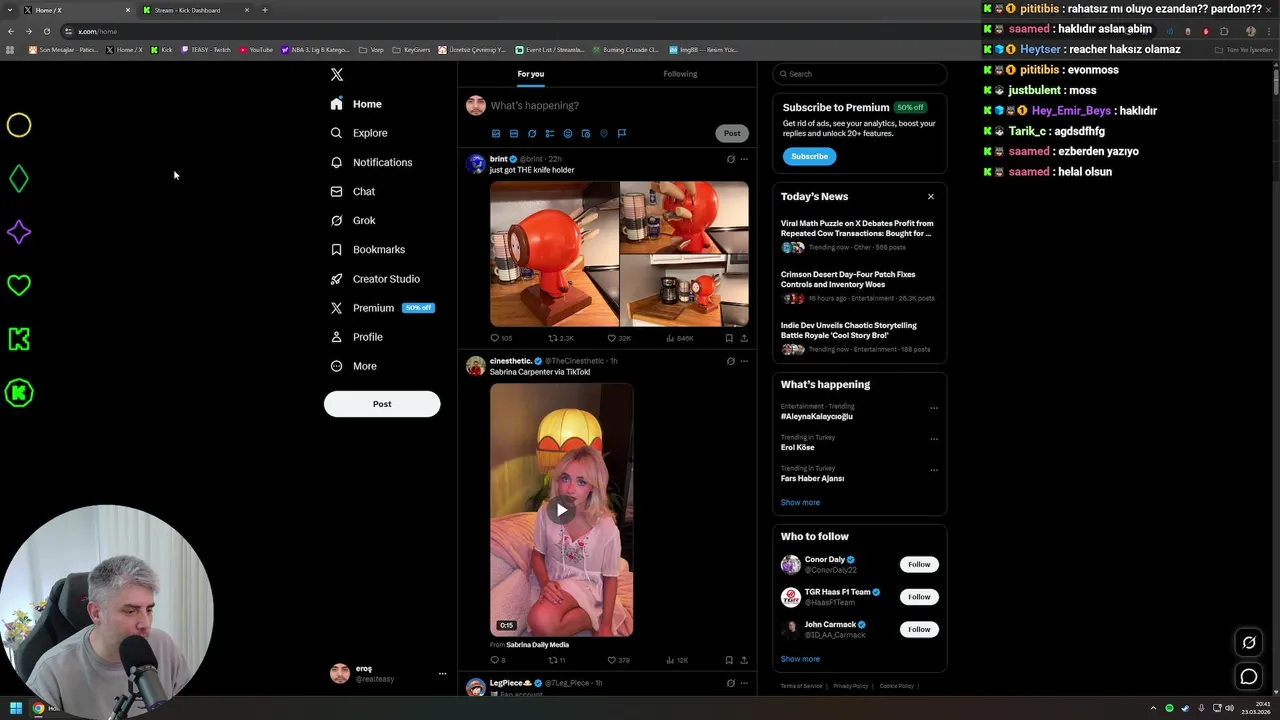Switch to the Following tab

[x=680, y=74]
